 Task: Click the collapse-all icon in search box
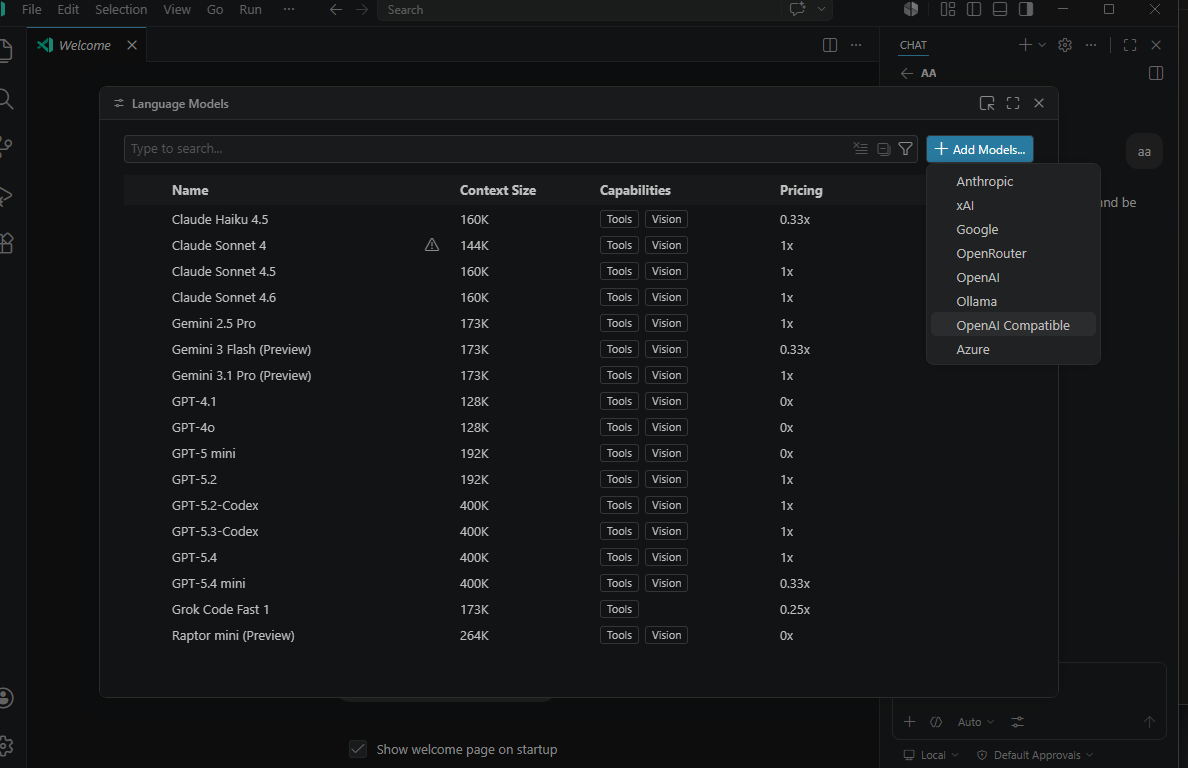[x=860, y=149]
